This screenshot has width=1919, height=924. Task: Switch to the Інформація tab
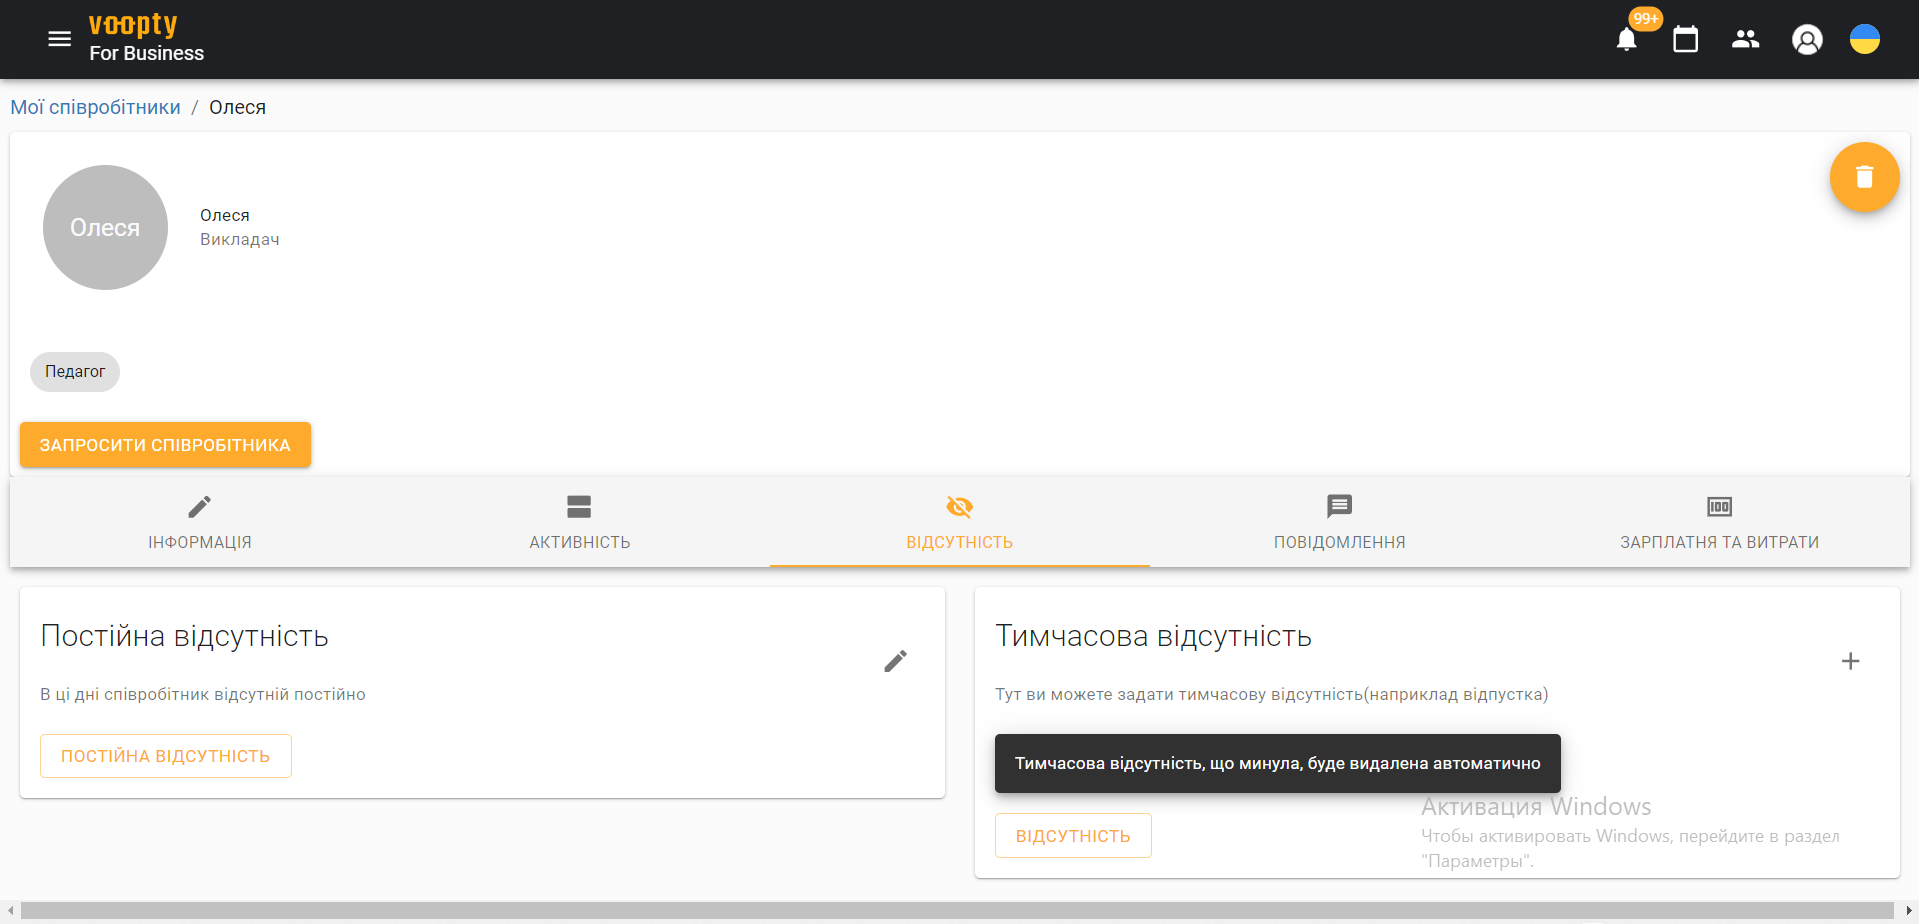coord(200,522)
